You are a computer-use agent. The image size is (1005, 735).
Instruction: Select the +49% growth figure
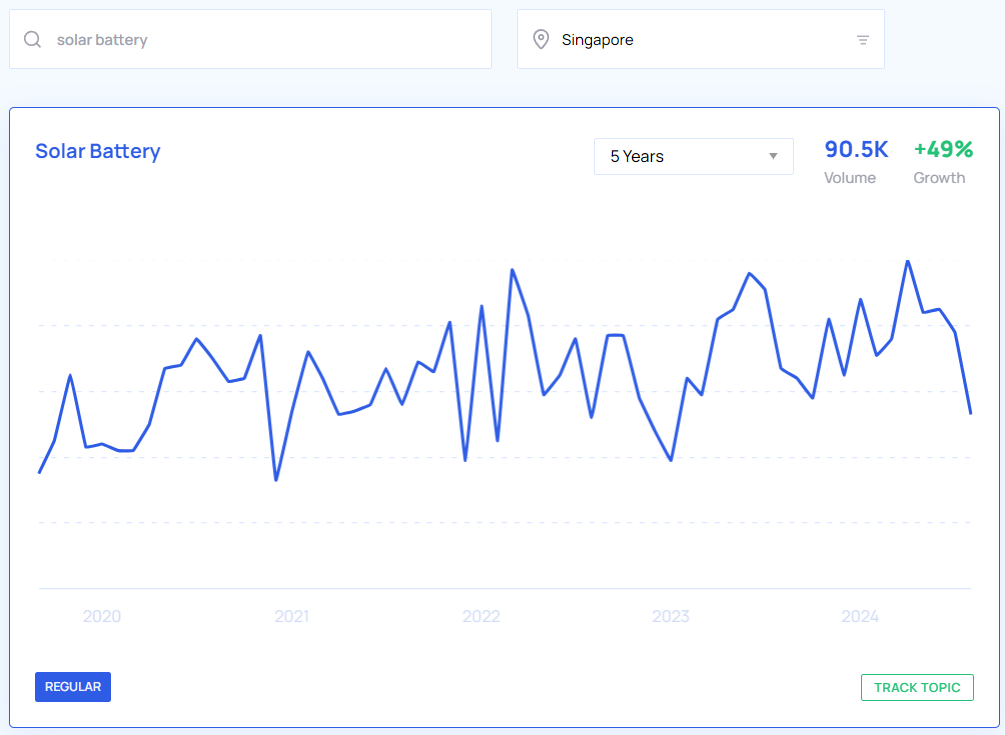pos(942,150)
